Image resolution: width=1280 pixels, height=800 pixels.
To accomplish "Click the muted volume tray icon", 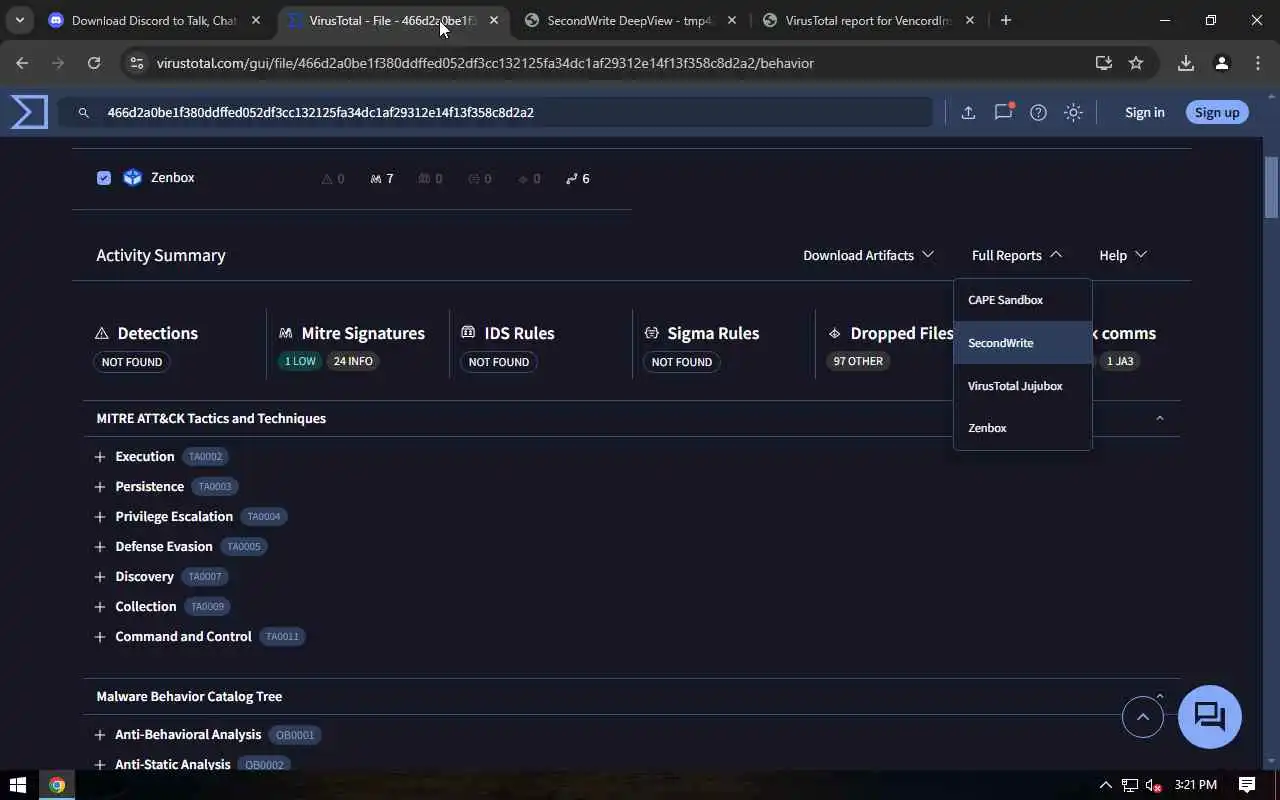I will tap(1153, 785).
